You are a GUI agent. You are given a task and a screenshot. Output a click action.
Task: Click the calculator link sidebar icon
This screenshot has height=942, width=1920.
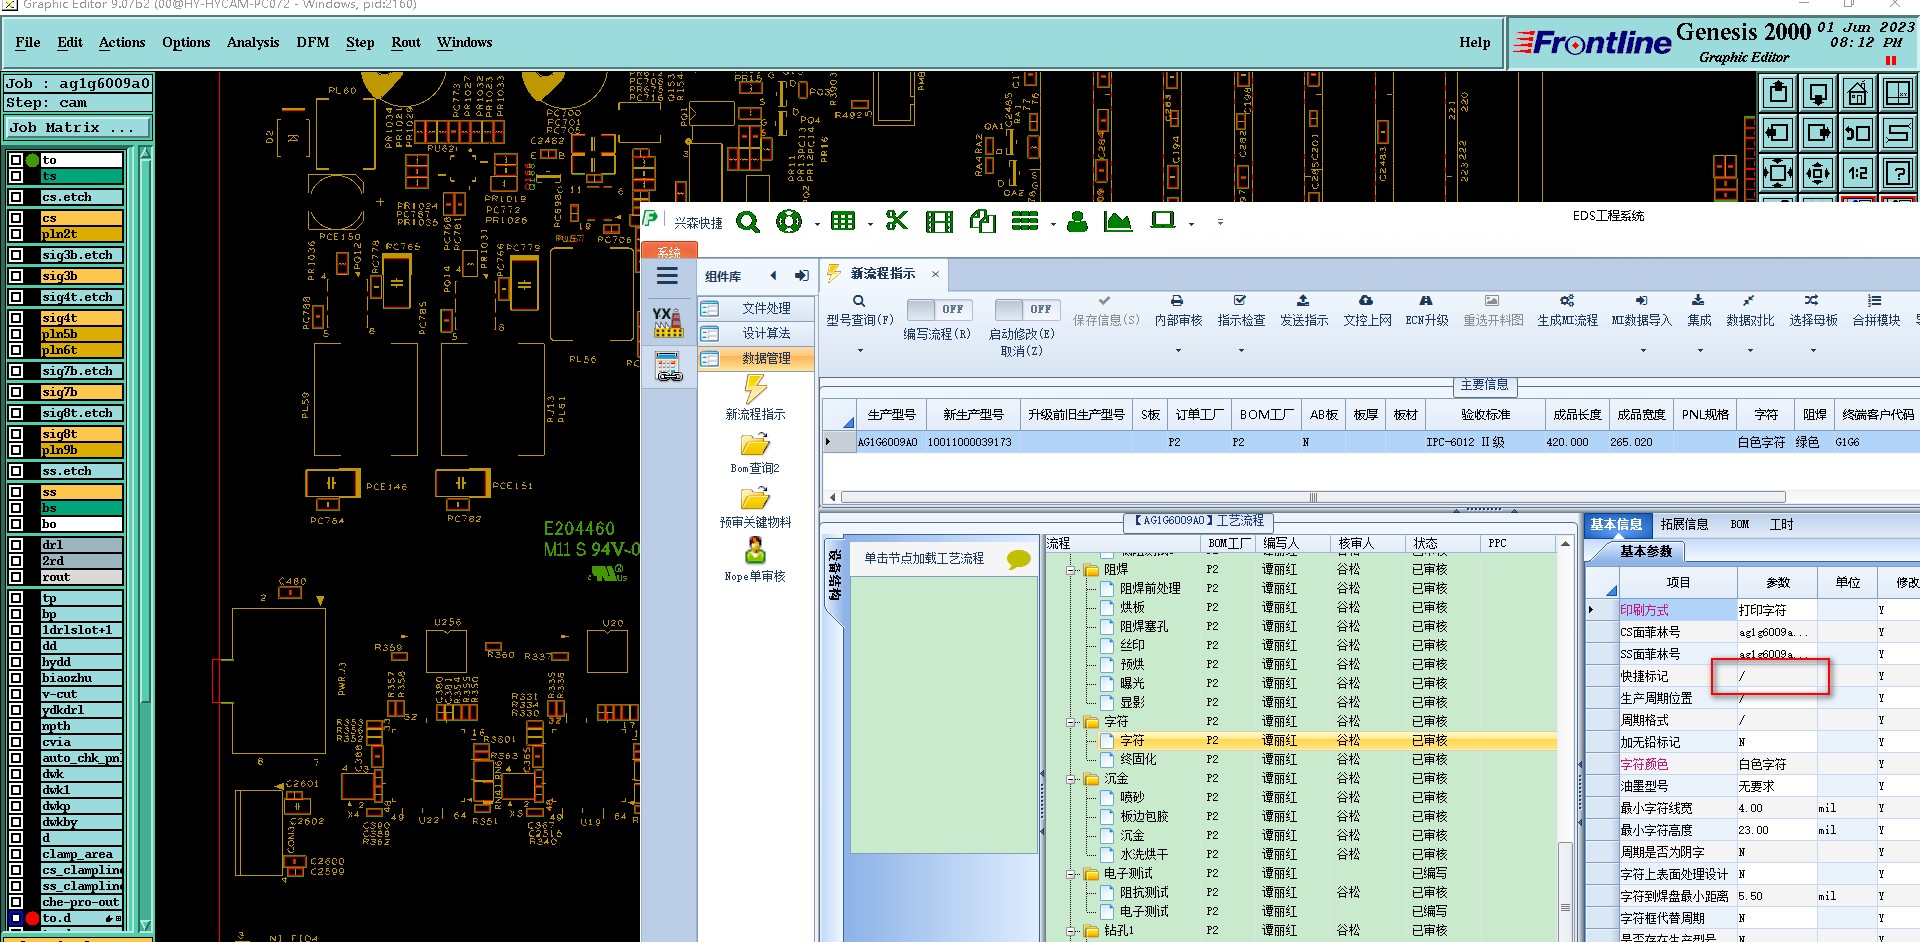pyautogui.click(x=668, y=367)
